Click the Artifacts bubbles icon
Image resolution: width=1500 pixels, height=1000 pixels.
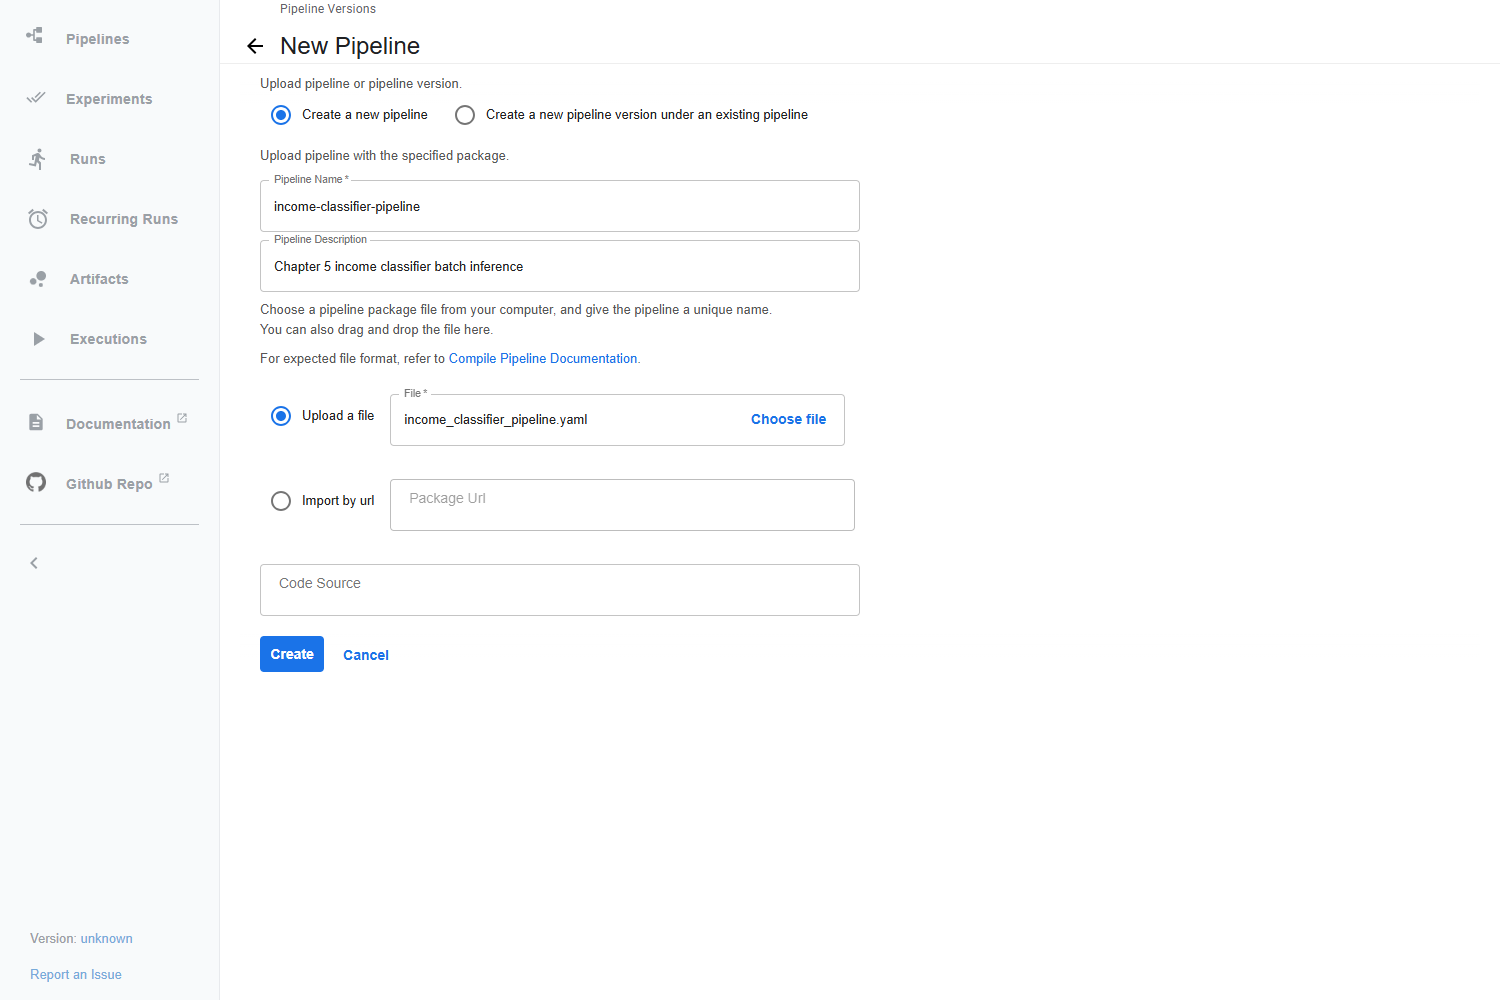(x=38, y=279)
